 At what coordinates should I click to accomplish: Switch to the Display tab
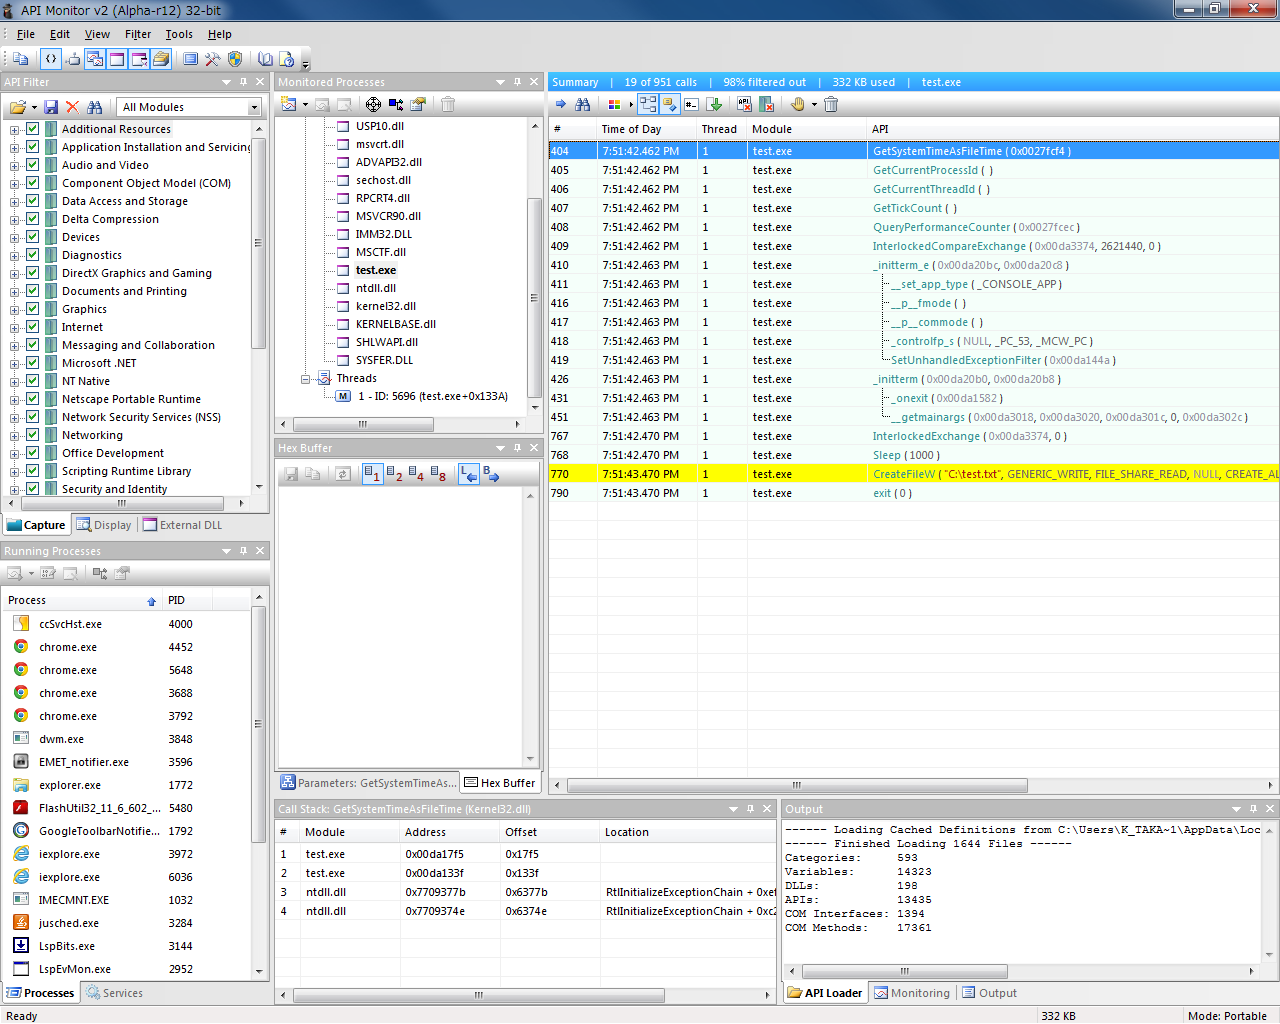point(104,525)
